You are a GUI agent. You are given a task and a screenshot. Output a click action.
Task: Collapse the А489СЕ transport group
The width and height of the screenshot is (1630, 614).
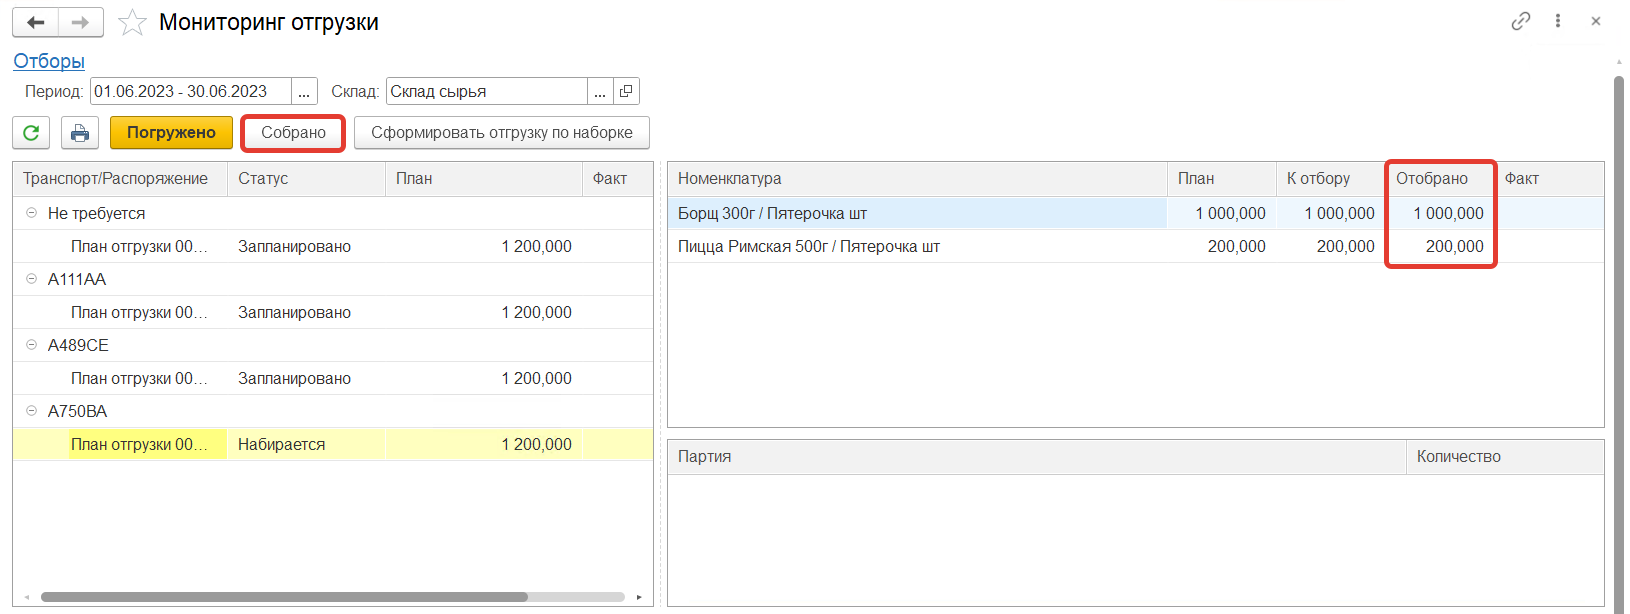click(x=31, y=345)
